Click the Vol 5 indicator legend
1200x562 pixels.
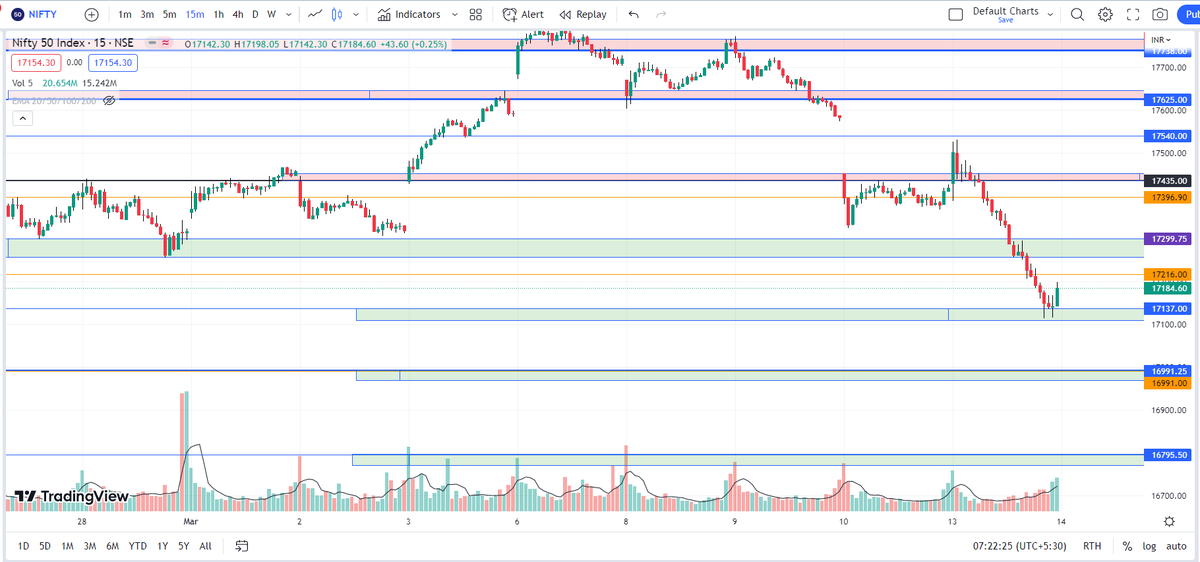(24, 83)
